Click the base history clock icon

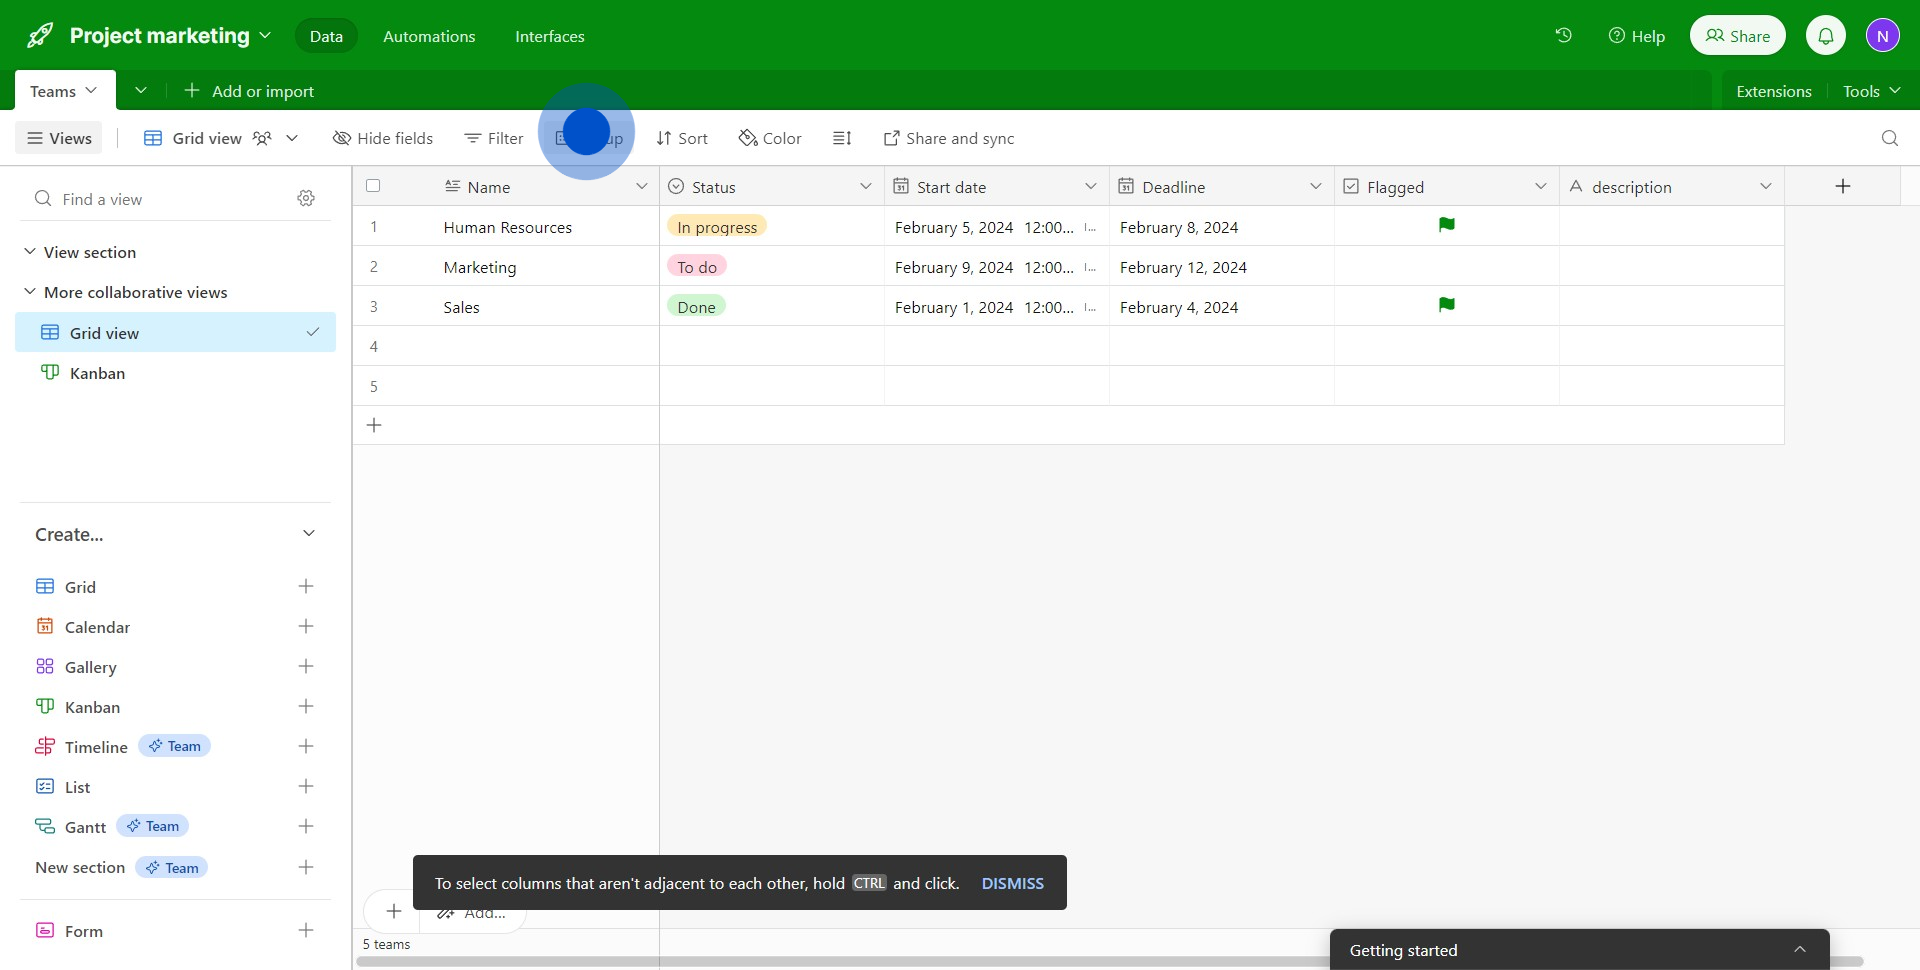coord(1563,36)
